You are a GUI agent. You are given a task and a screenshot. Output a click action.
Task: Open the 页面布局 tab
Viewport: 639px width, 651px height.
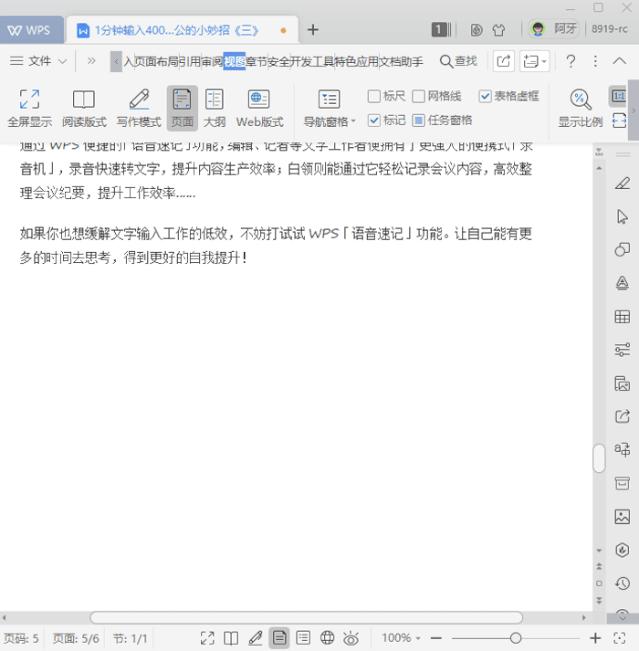pos(156,61)
